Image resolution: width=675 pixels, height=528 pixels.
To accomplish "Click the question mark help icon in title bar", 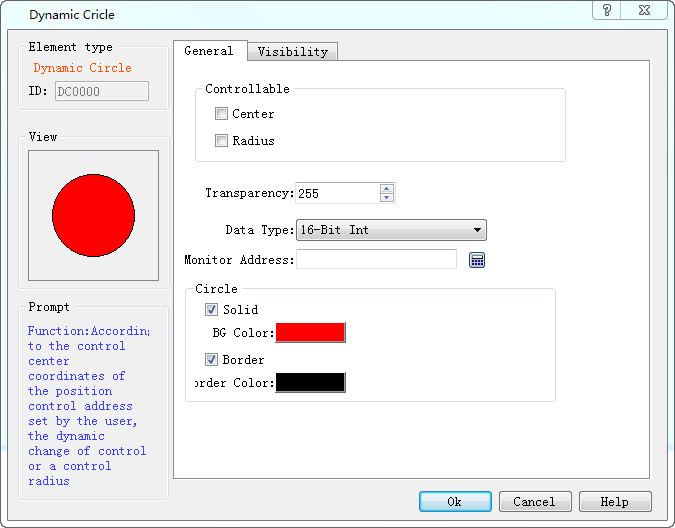I will tap(607, 10).
